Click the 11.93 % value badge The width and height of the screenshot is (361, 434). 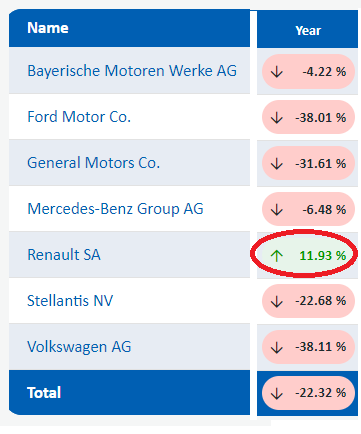(x=308, y=256)
